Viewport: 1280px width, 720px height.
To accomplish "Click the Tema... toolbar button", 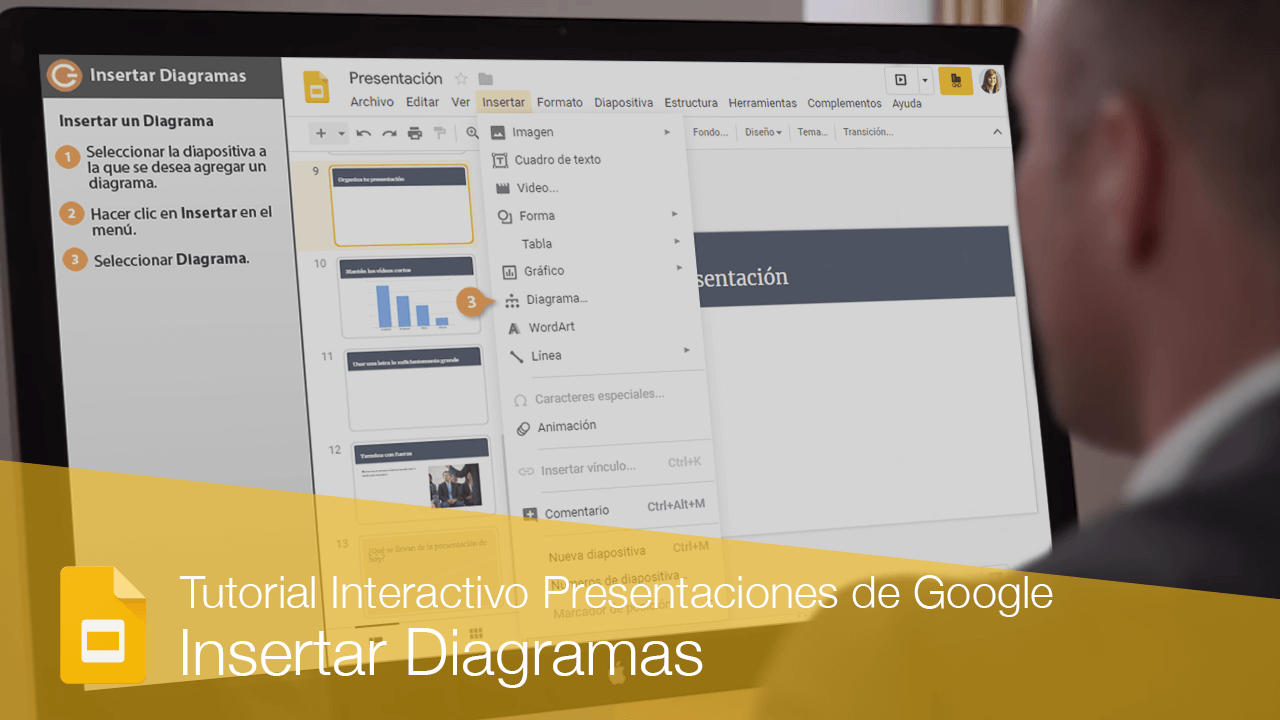I will click(x=812, y=132).
